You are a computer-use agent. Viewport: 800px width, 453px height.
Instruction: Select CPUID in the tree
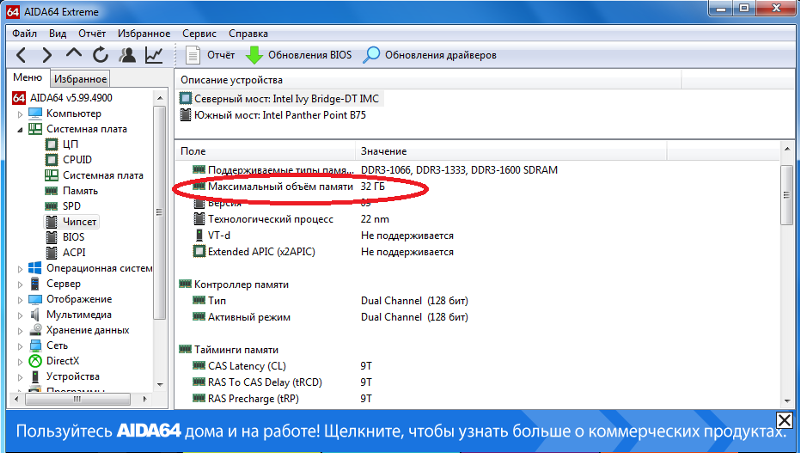coord(76,160)
